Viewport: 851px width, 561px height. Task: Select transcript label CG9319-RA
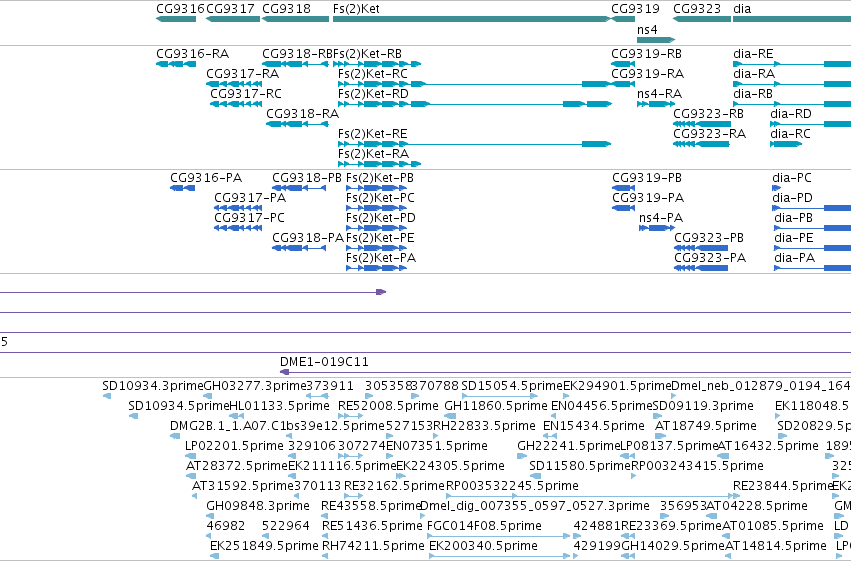(x=647, y=74)
